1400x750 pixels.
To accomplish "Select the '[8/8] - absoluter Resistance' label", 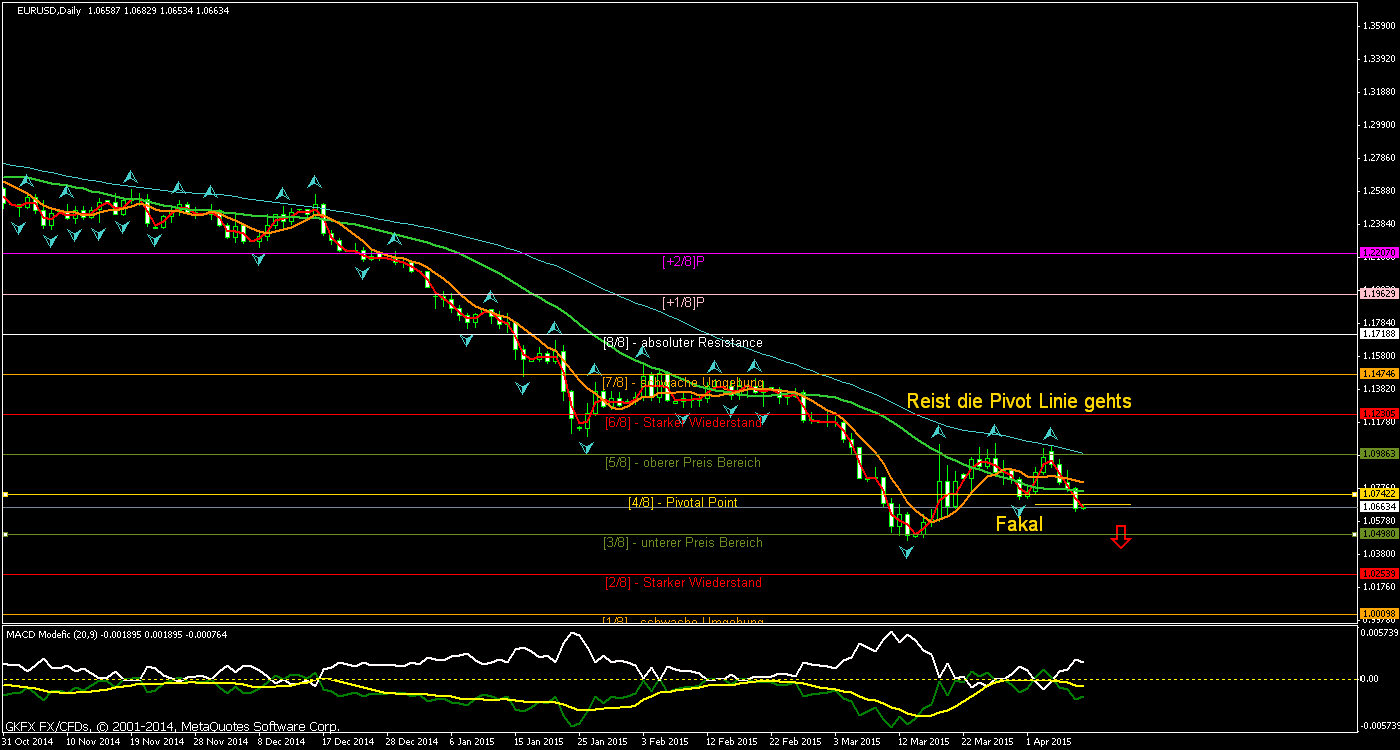I will 681,342.
